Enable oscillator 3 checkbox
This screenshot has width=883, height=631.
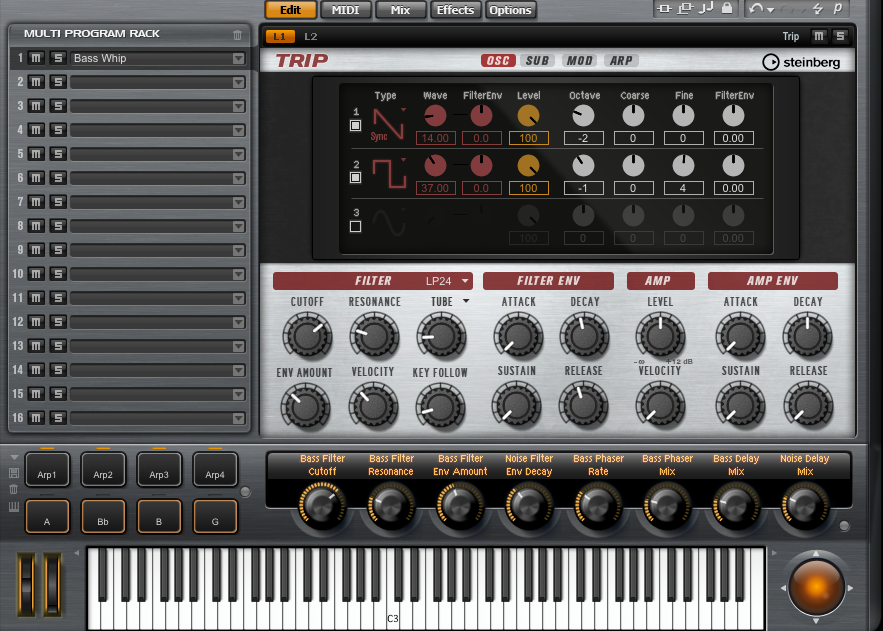[355, 227]
